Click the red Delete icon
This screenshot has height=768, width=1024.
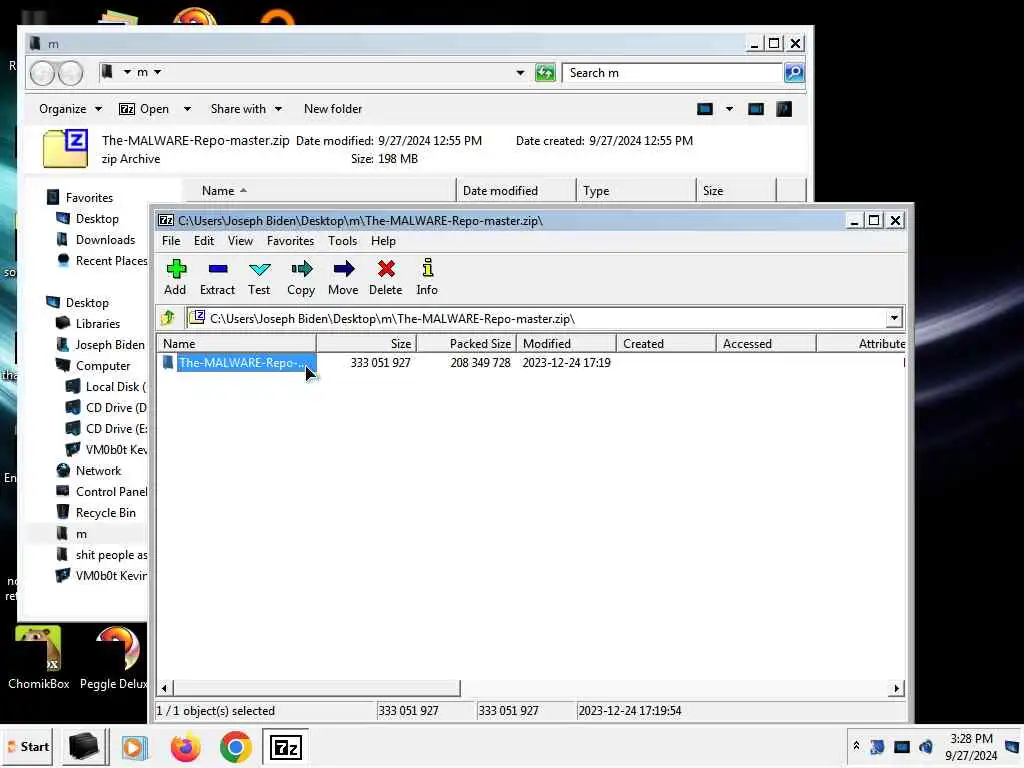pos(386,278)
